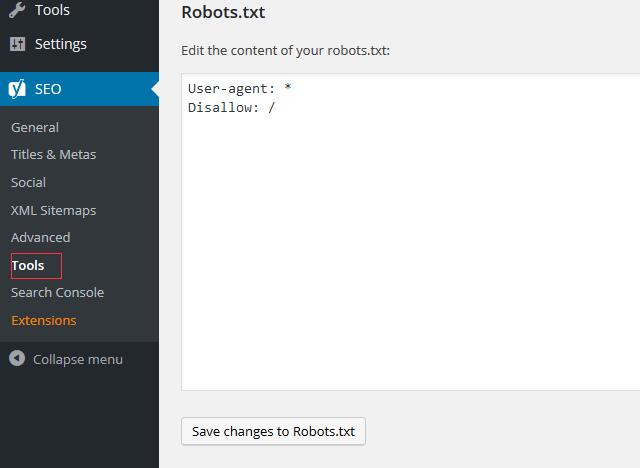The height and width of the screenshot is (468, 640).
Task: Open Titles & Metas submenu
Action: pyautogui.click(x=53, y=155)
